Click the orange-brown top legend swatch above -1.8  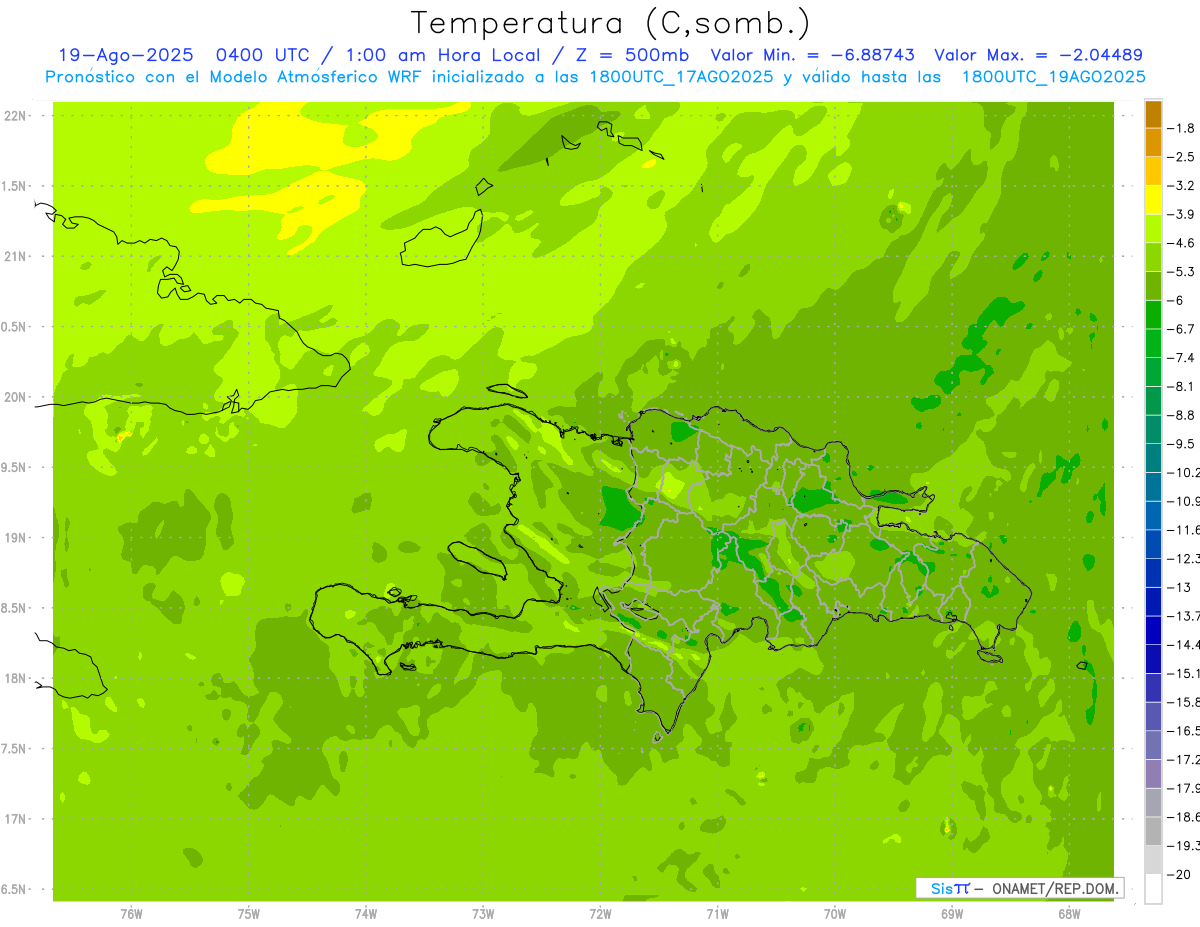[x=1153, y=114]
